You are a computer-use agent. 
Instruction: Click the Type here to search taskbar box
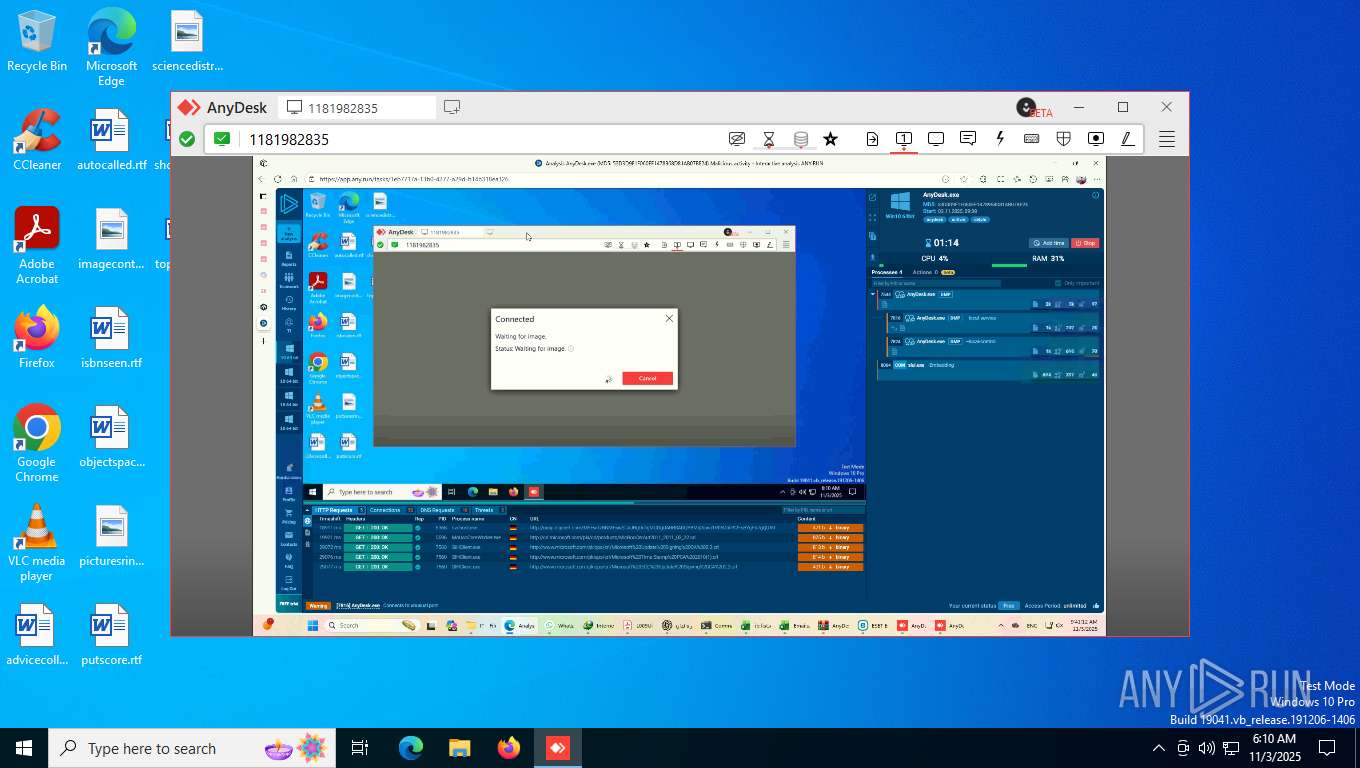[x=191, y=748]
